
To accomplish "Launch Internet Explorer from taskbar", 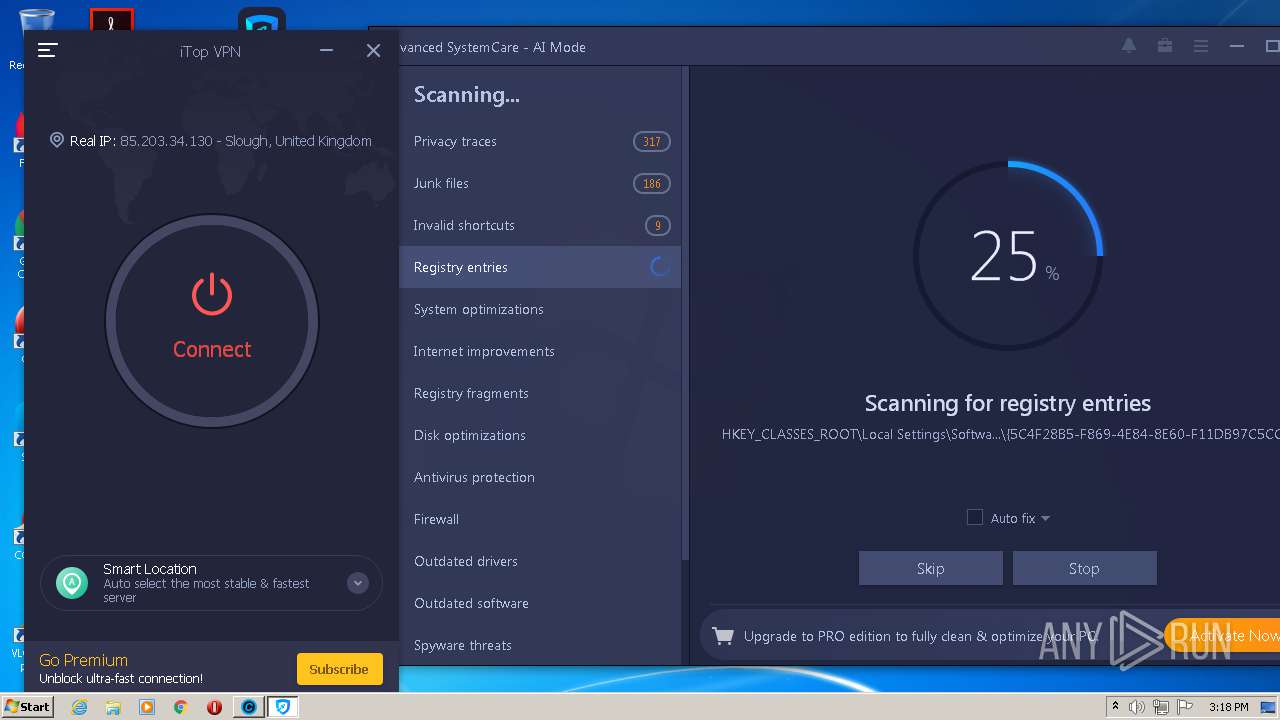I will (80, 707).
